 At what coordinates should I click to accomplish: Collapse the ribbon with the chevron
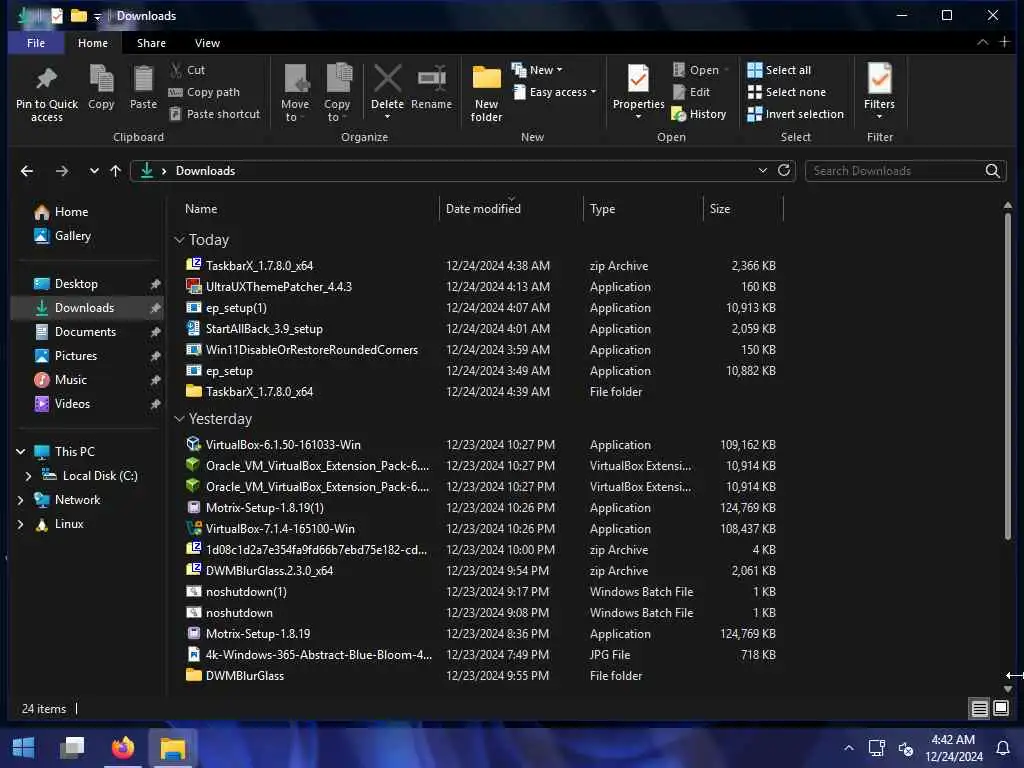click(x=982, y=42)
